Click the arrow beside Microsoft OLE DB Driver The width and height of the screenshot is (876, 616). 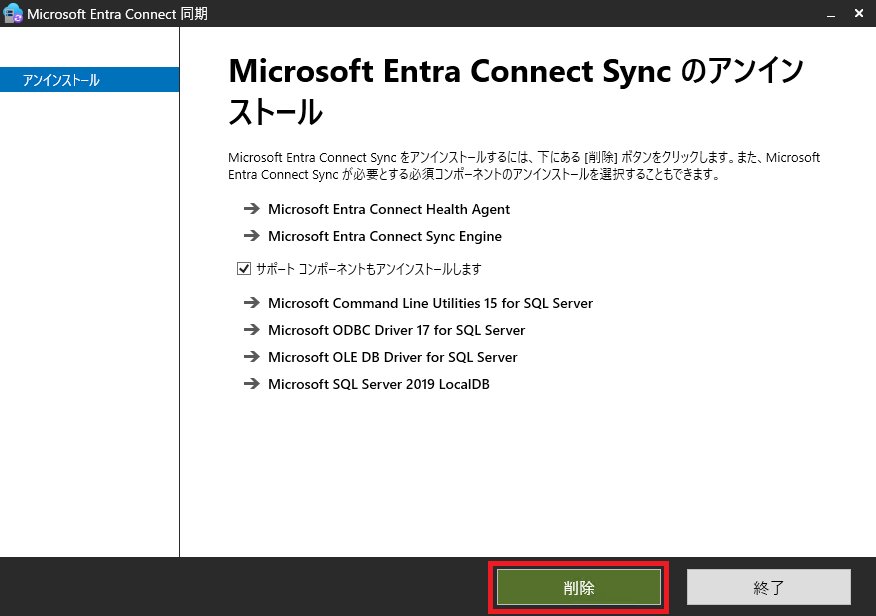[x=252, y=356]
